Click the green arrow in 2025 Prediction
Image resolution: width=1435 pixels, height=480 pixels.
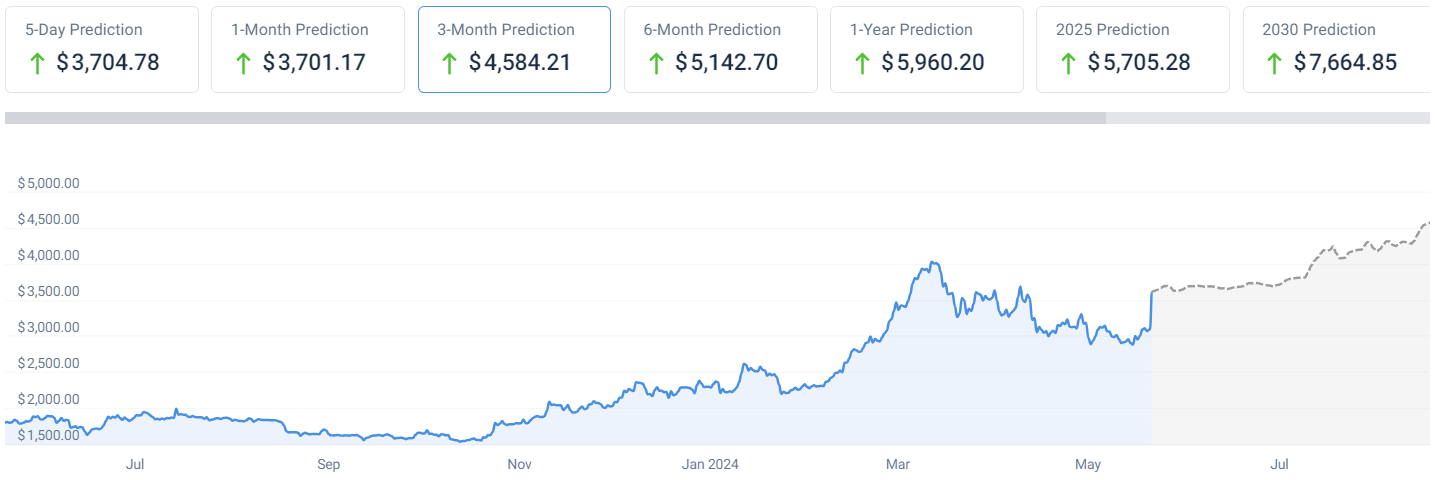coord(1068,63)
